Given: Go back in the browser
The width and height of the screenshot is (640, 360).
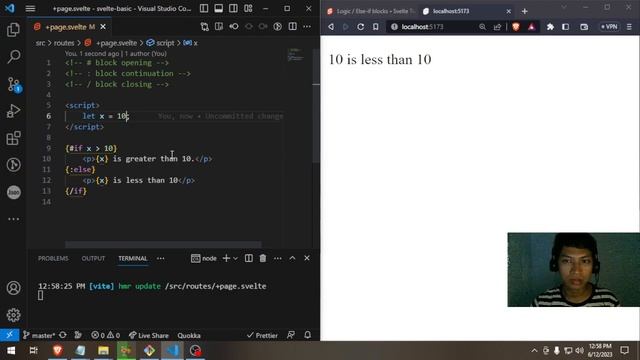Looking at the screenshot, I should (x=331, y=27).
